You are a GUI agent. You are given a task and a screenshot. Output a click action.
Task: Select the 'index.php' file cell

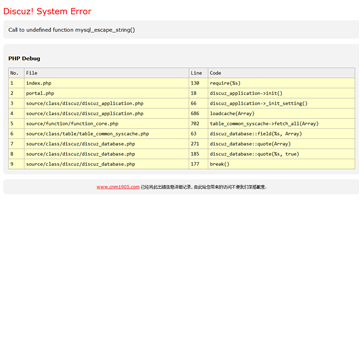point(107,83)
